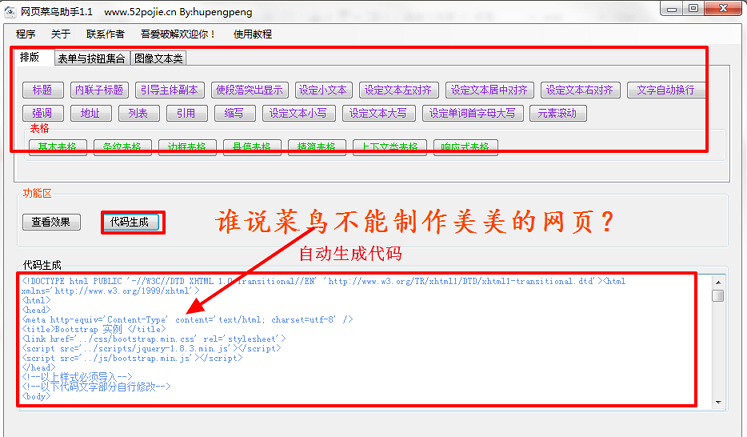Image resolution: width=747 pixels, height=437 pixels.
Task: Open the 联系作者 menu
Action: point(105,34)
